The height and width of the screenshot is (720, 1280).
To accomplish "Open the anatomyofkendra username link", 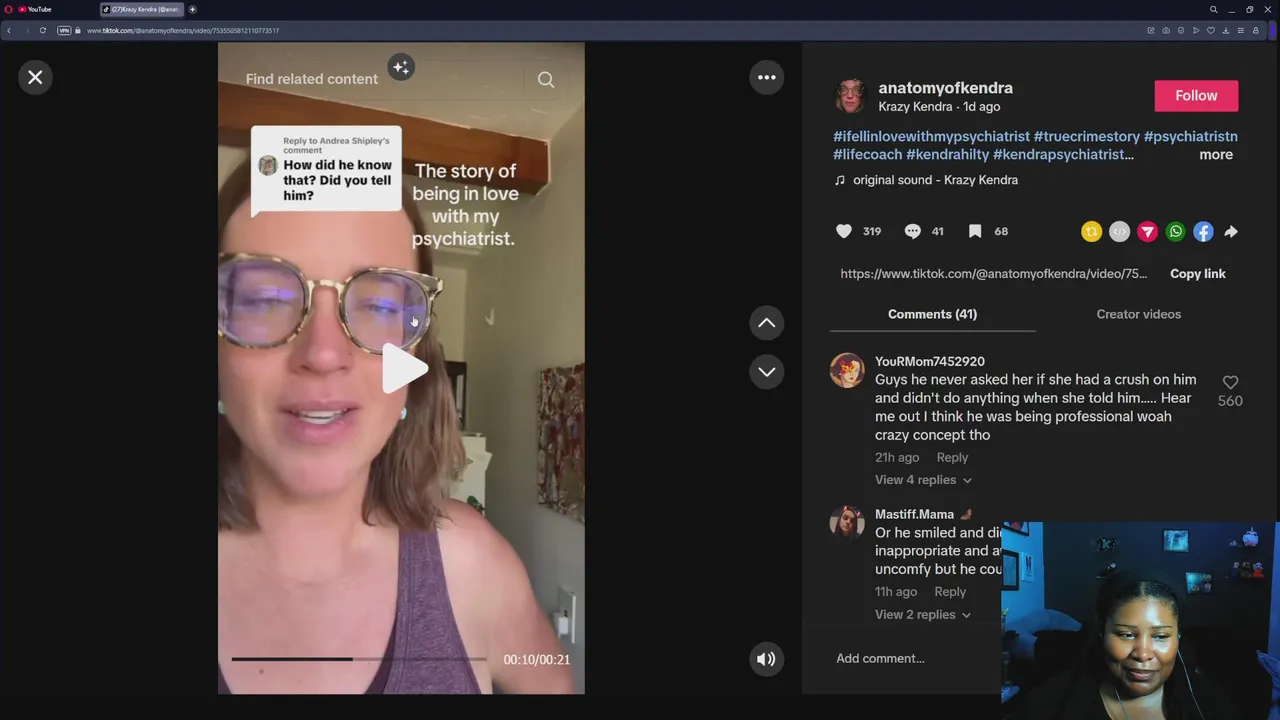I will pyautogui.click(x=945, y=88).
